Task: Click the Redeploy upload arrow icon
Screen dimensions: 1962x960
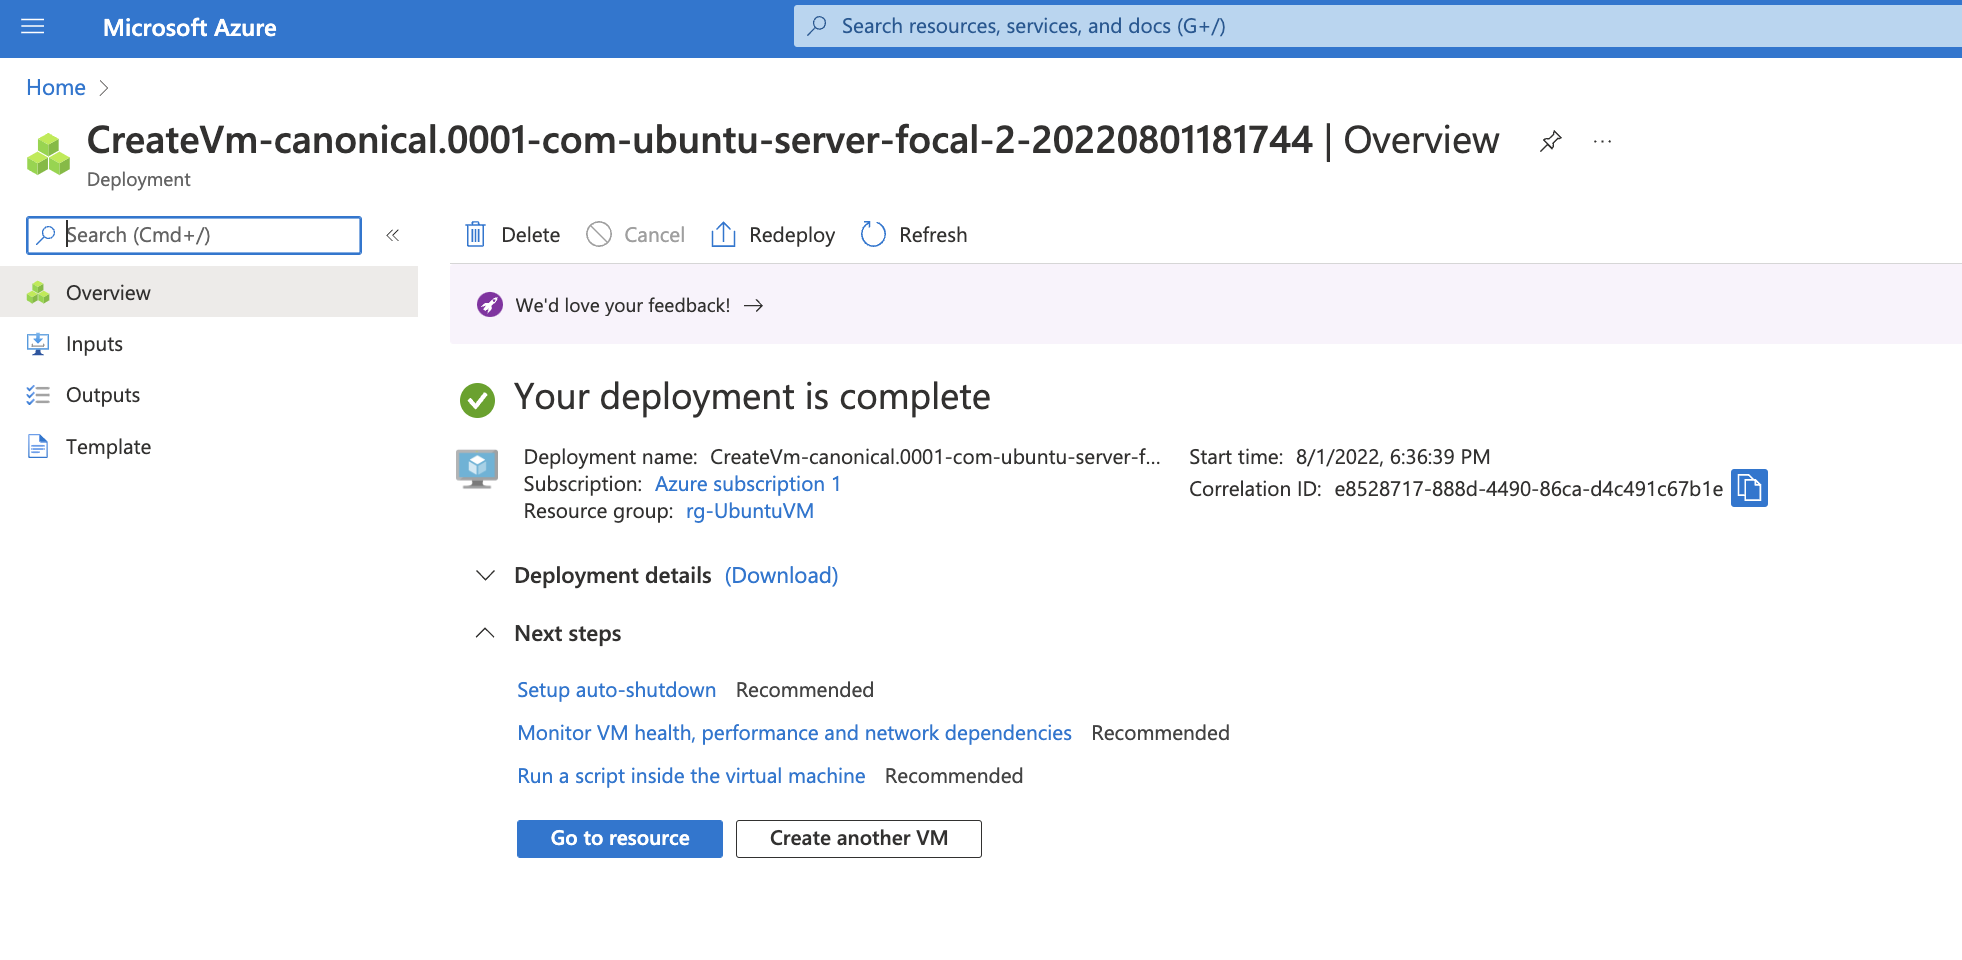Action: (x=723, y=234)
